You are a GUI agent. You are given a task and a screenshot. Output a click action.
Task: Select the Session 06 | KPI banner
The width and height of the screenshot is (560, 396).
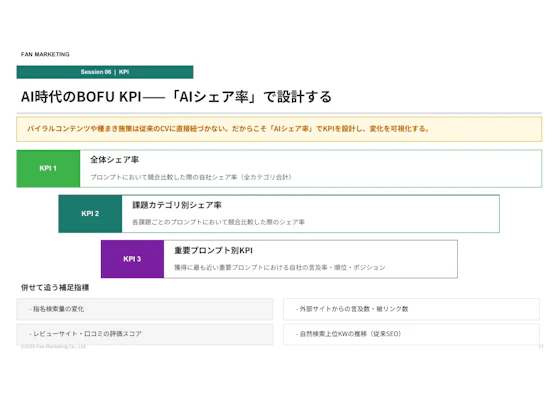[105, 72]
